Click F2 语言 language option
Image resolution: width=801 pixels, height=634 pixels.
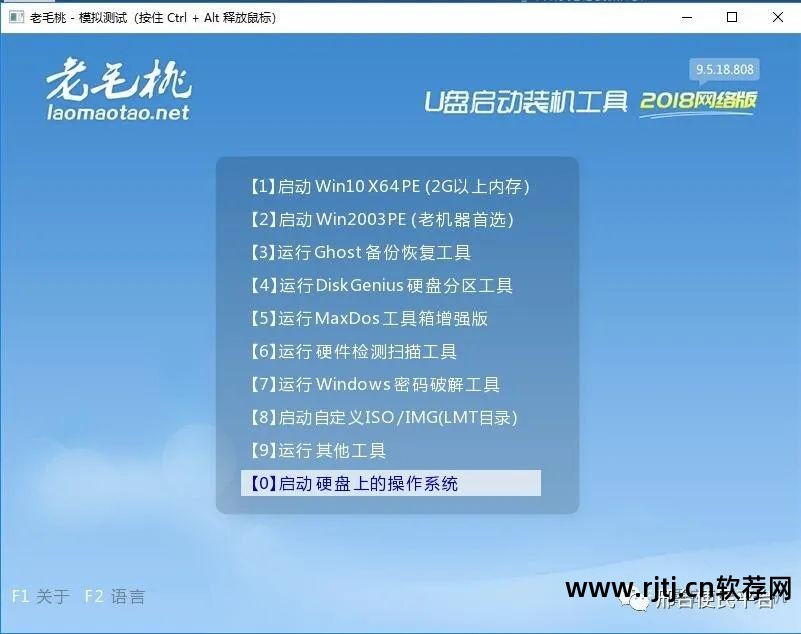point(115,596)
